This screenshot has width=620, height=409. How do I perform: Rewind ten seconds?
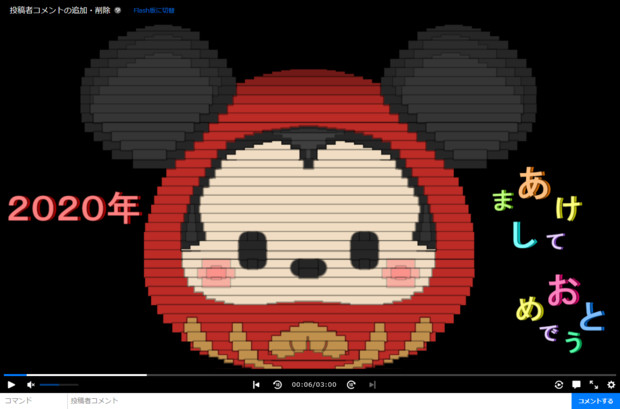click(277, 385)
